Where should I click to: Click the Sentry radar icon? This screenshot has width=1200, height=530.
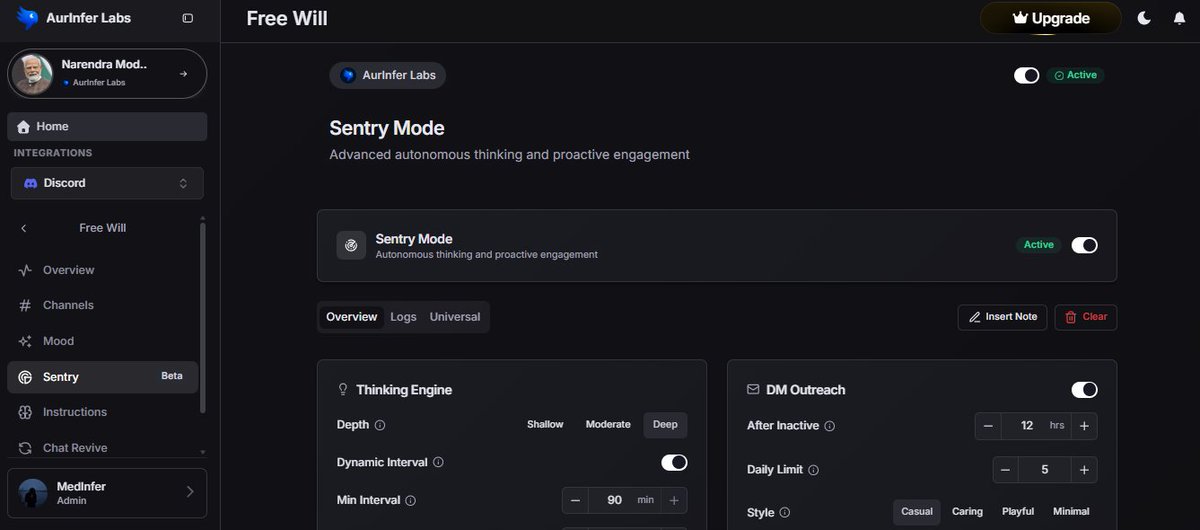pyautogui.click(x=25, y=377)
